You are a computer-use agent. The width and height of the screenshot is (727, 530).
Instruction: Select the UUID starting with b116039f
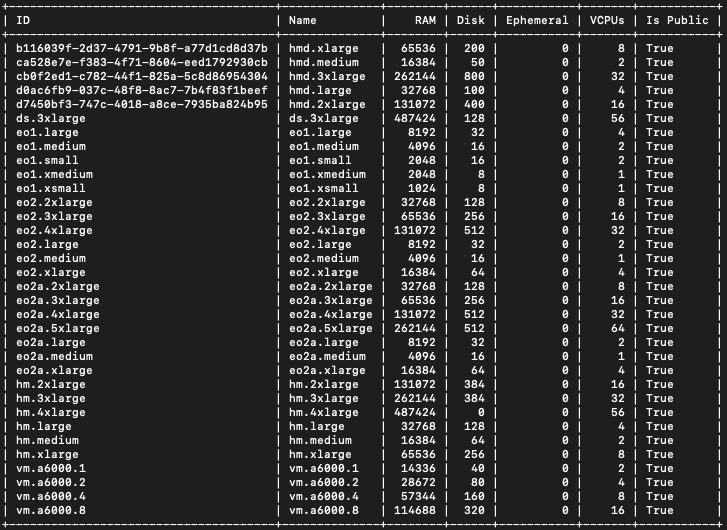click(x=142, y=48)
